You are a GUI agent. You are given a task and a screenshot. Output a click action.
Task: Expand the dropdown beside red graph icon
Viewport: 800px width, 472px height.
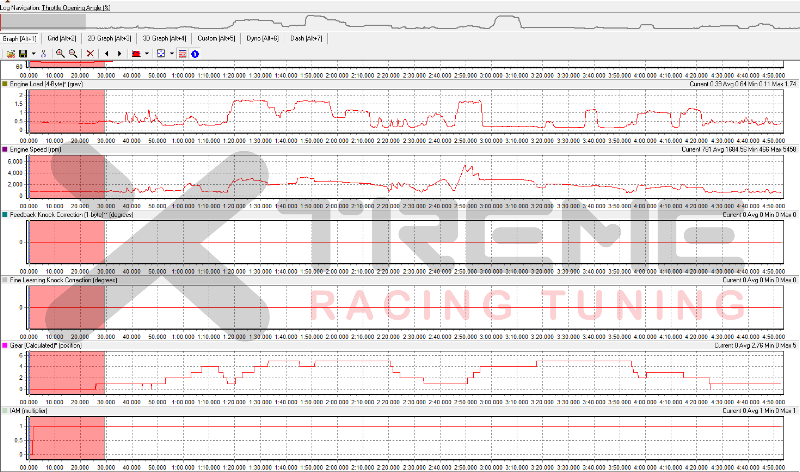click(x=147, y=52)
